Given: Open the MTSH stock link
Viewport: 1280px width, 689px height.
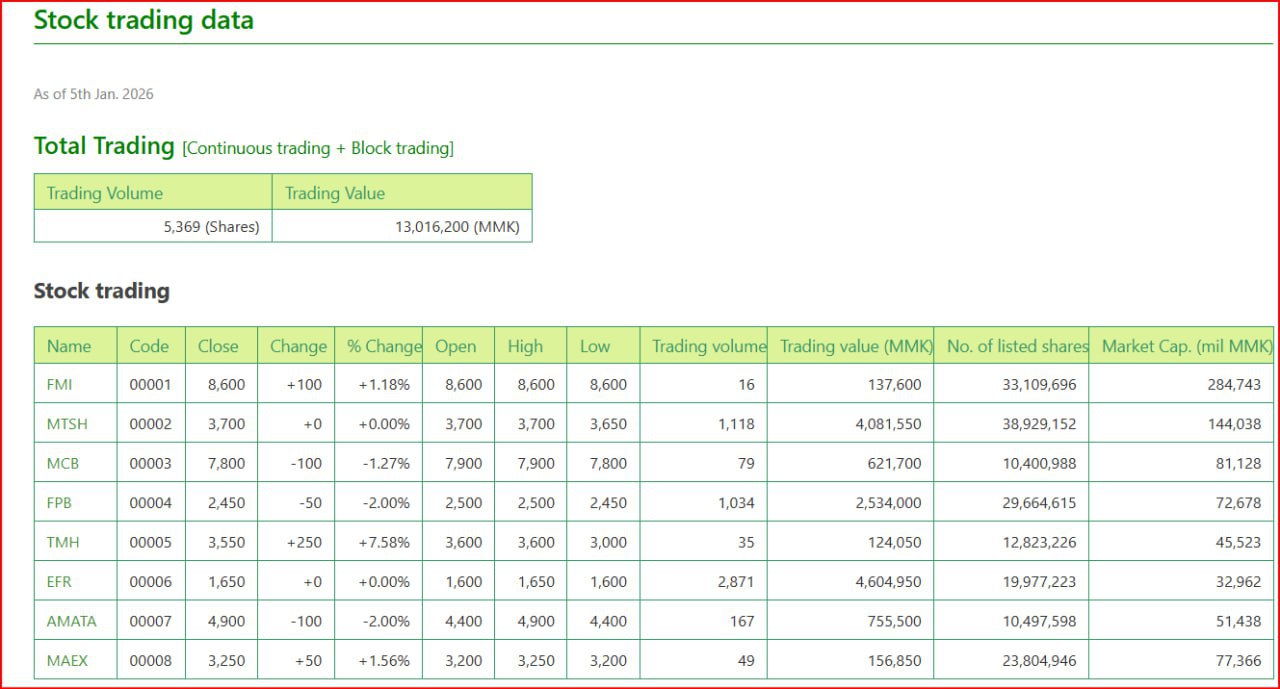Looking at the screenshot, I should coord(67,424).
